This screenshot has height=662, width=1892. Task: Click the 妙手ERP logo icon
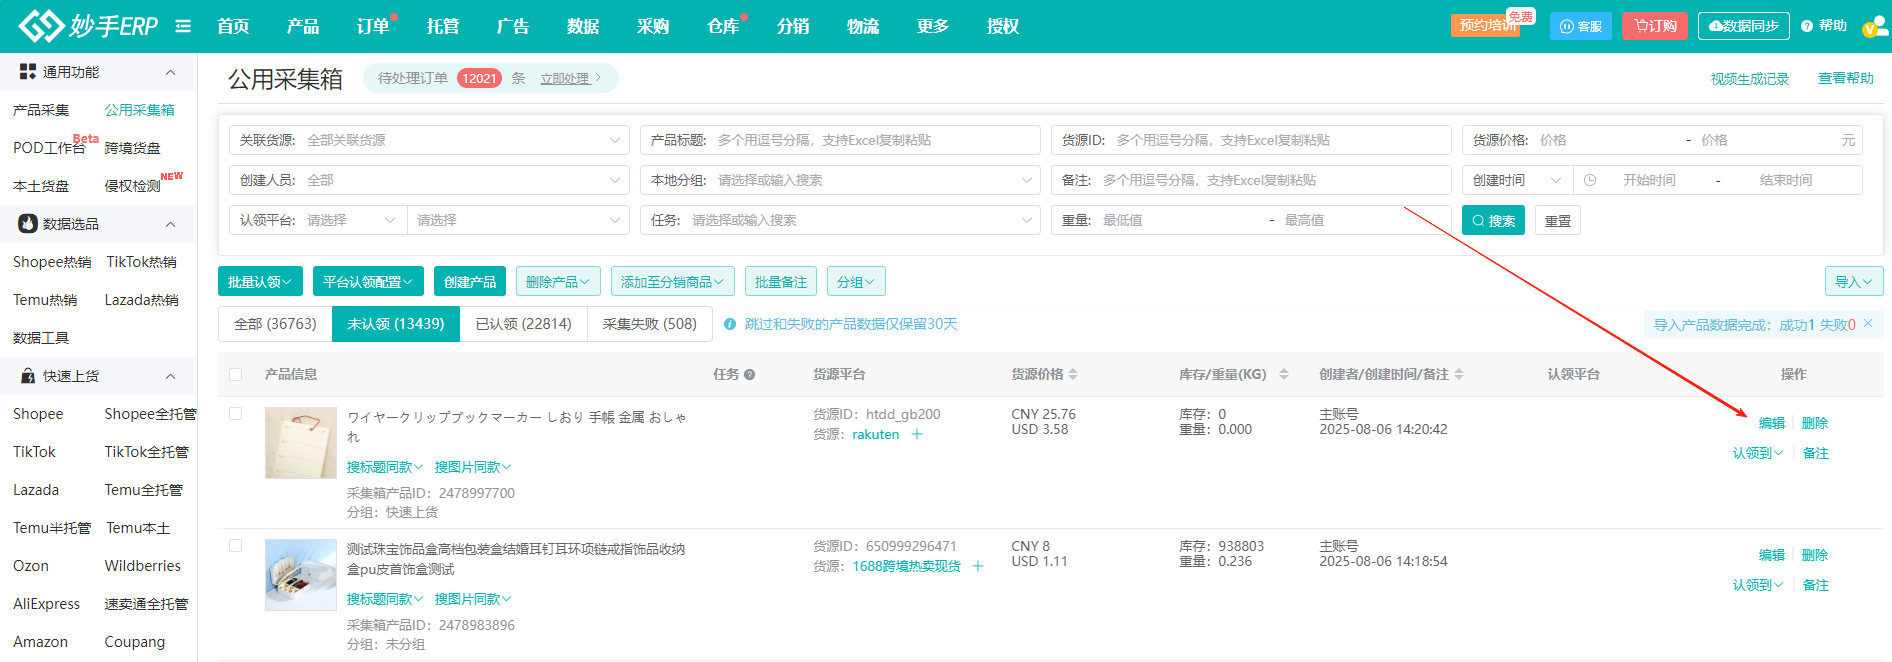(41, 26)
